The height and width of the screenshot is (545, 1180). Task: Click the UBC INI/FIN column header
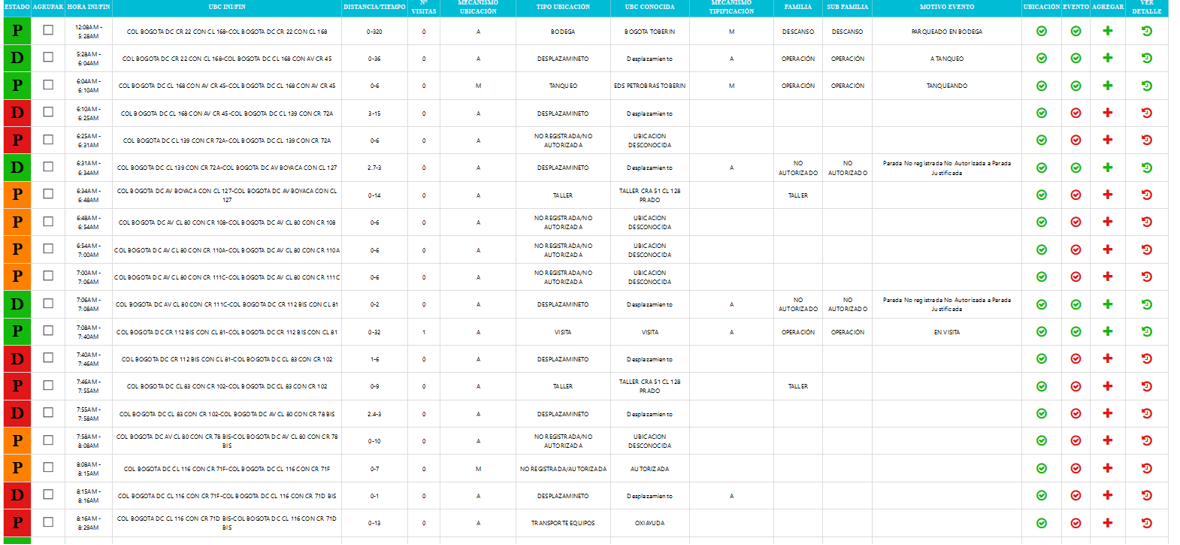coord(227,7)
